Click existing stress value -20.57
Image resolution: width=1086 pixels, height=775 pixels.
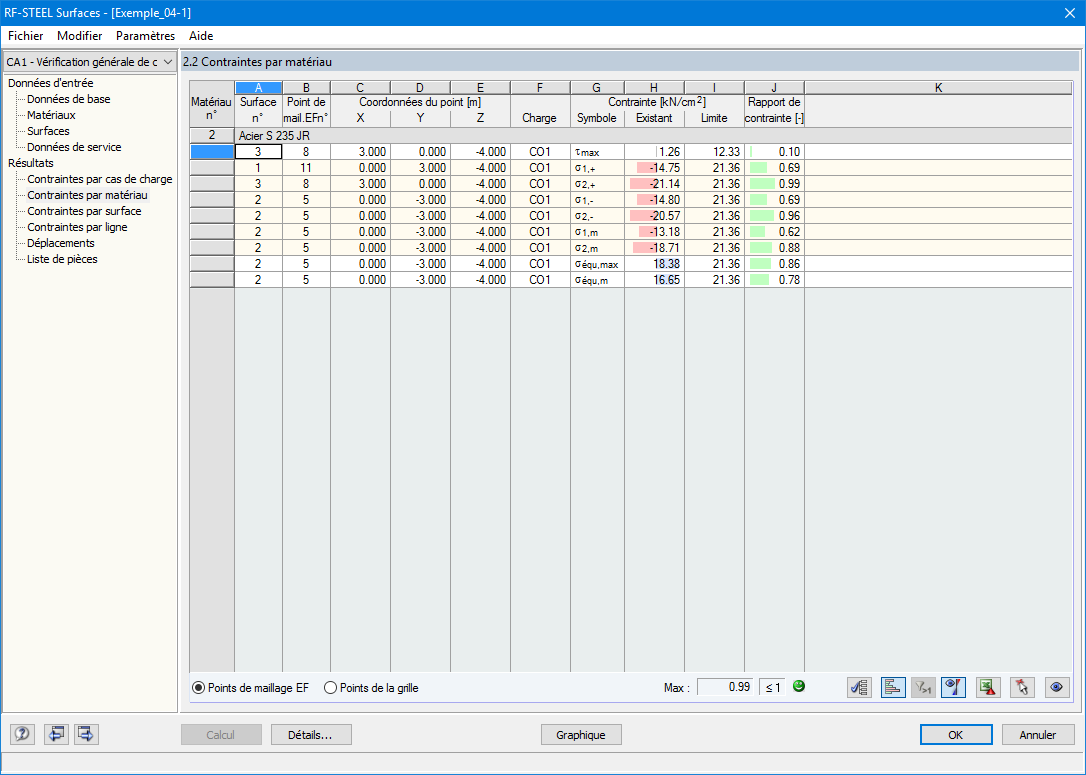pyautogui.click(x=654, y=215)
